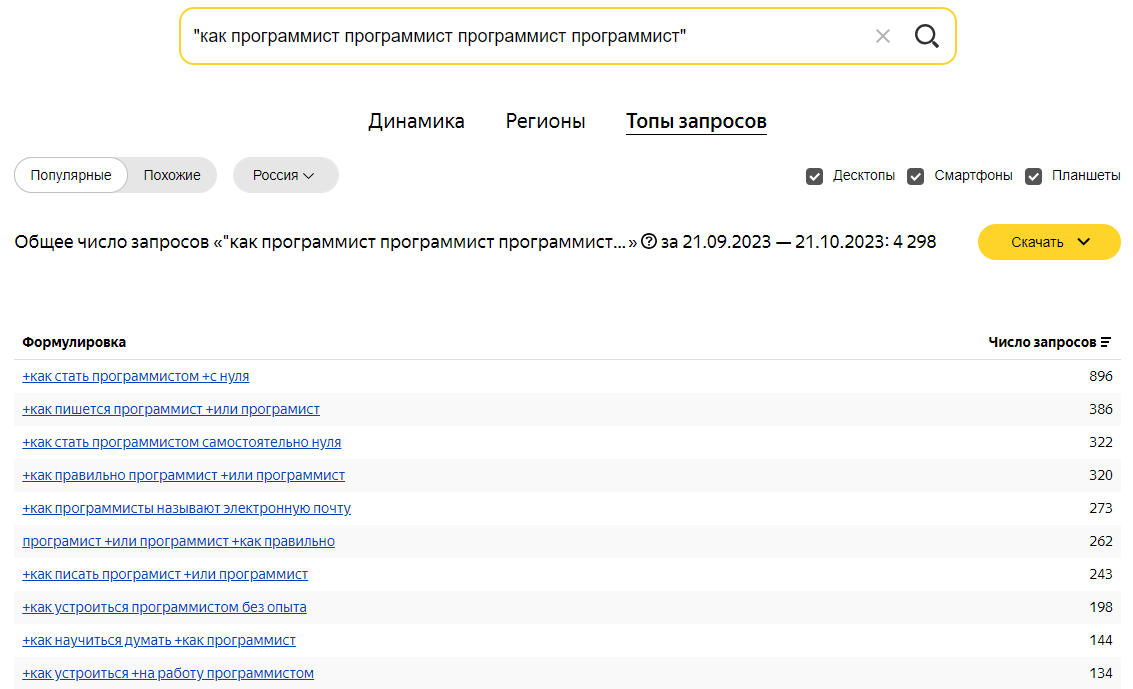Select the Топы запросов tab
Screen dimensions: 1133x689
696,122
